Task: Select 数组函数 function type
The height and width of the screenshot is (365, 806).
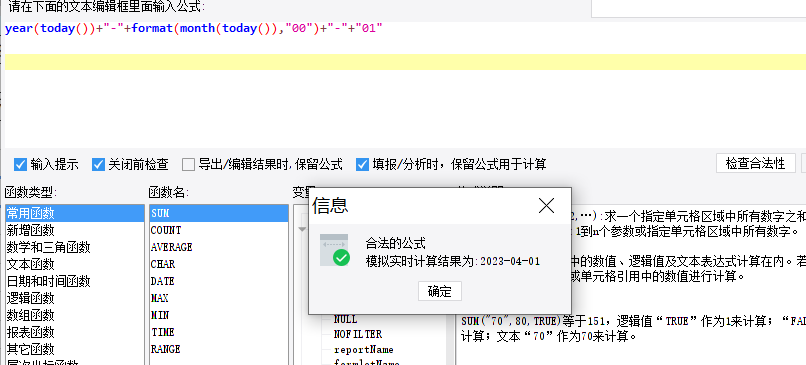Action: pos(75,315)
